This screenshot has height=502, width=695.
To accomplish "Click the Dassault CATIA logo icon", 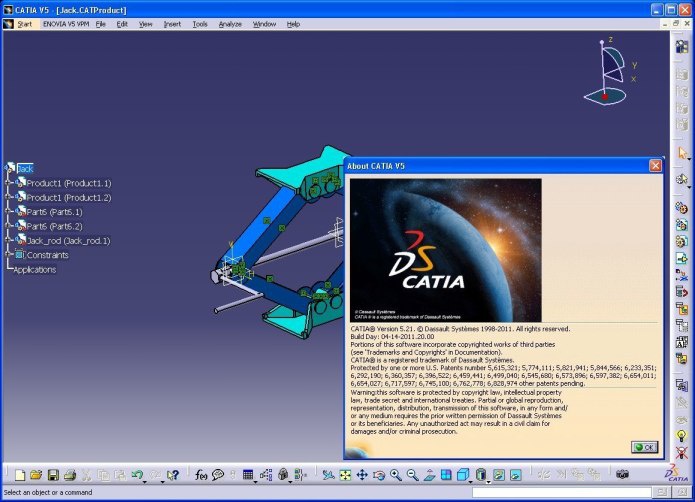I will (x=676, y=473).
